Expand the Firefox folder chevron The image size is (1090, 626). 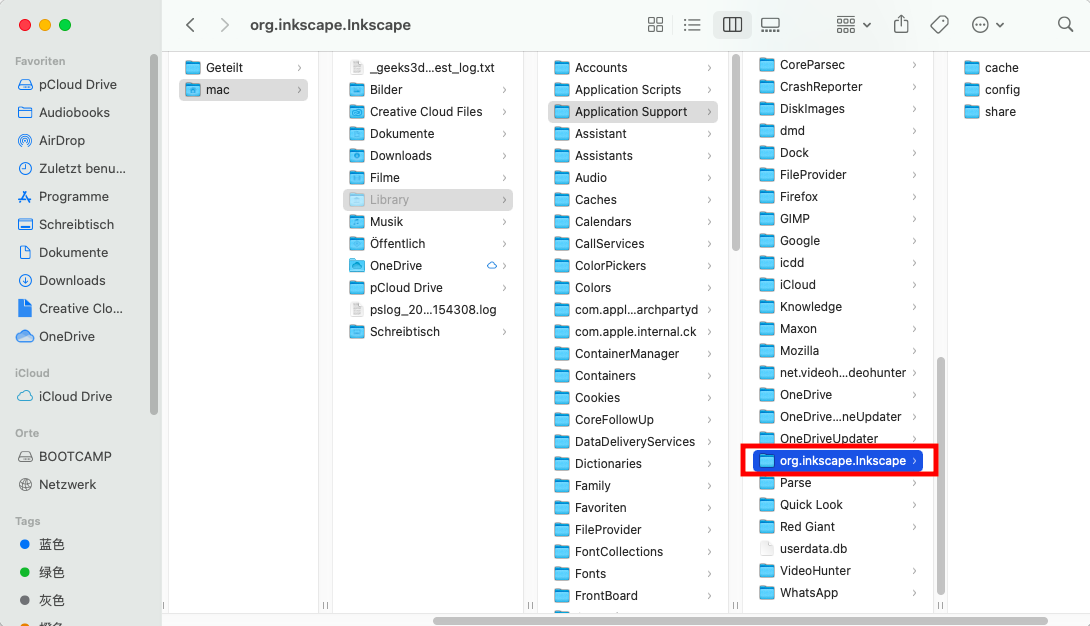pos(914,197)
